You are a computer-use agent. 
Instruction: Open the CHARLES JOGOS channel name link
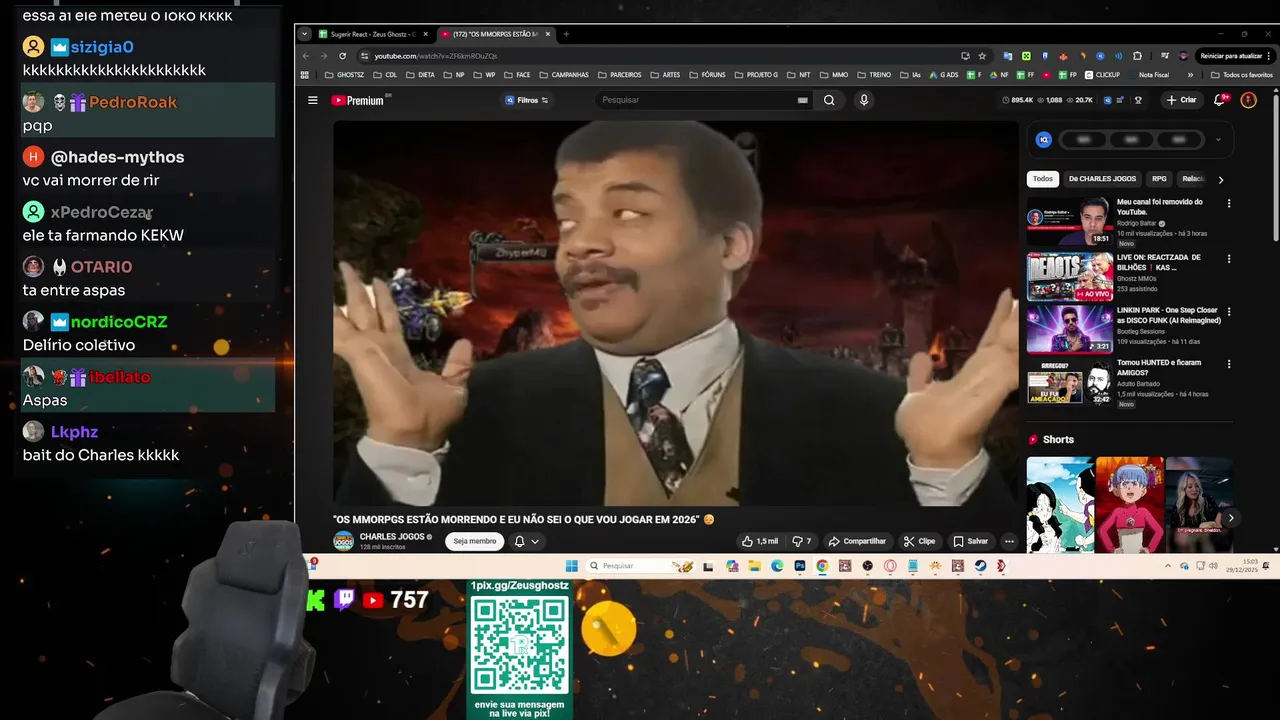coord(392,537)
